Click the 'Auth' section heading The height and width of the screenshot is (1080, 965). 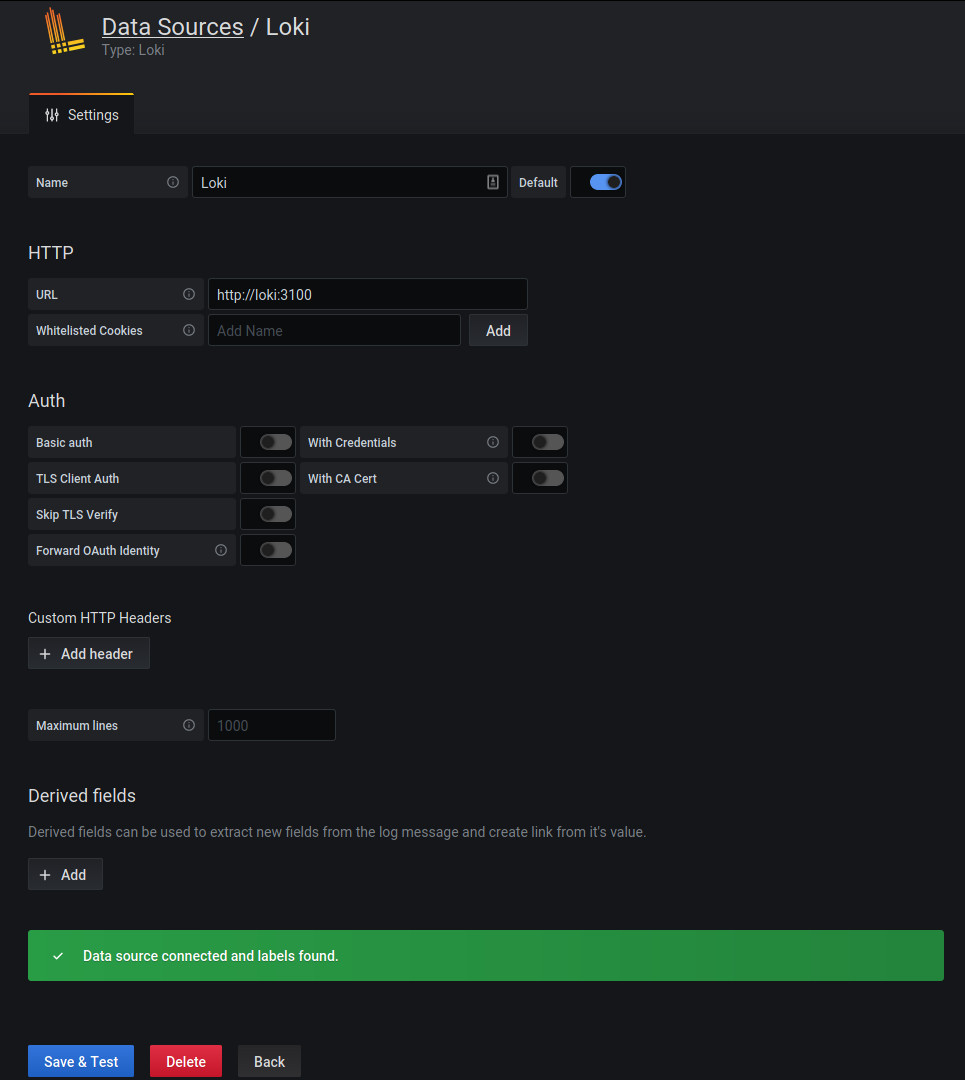[x=47, y=400]
